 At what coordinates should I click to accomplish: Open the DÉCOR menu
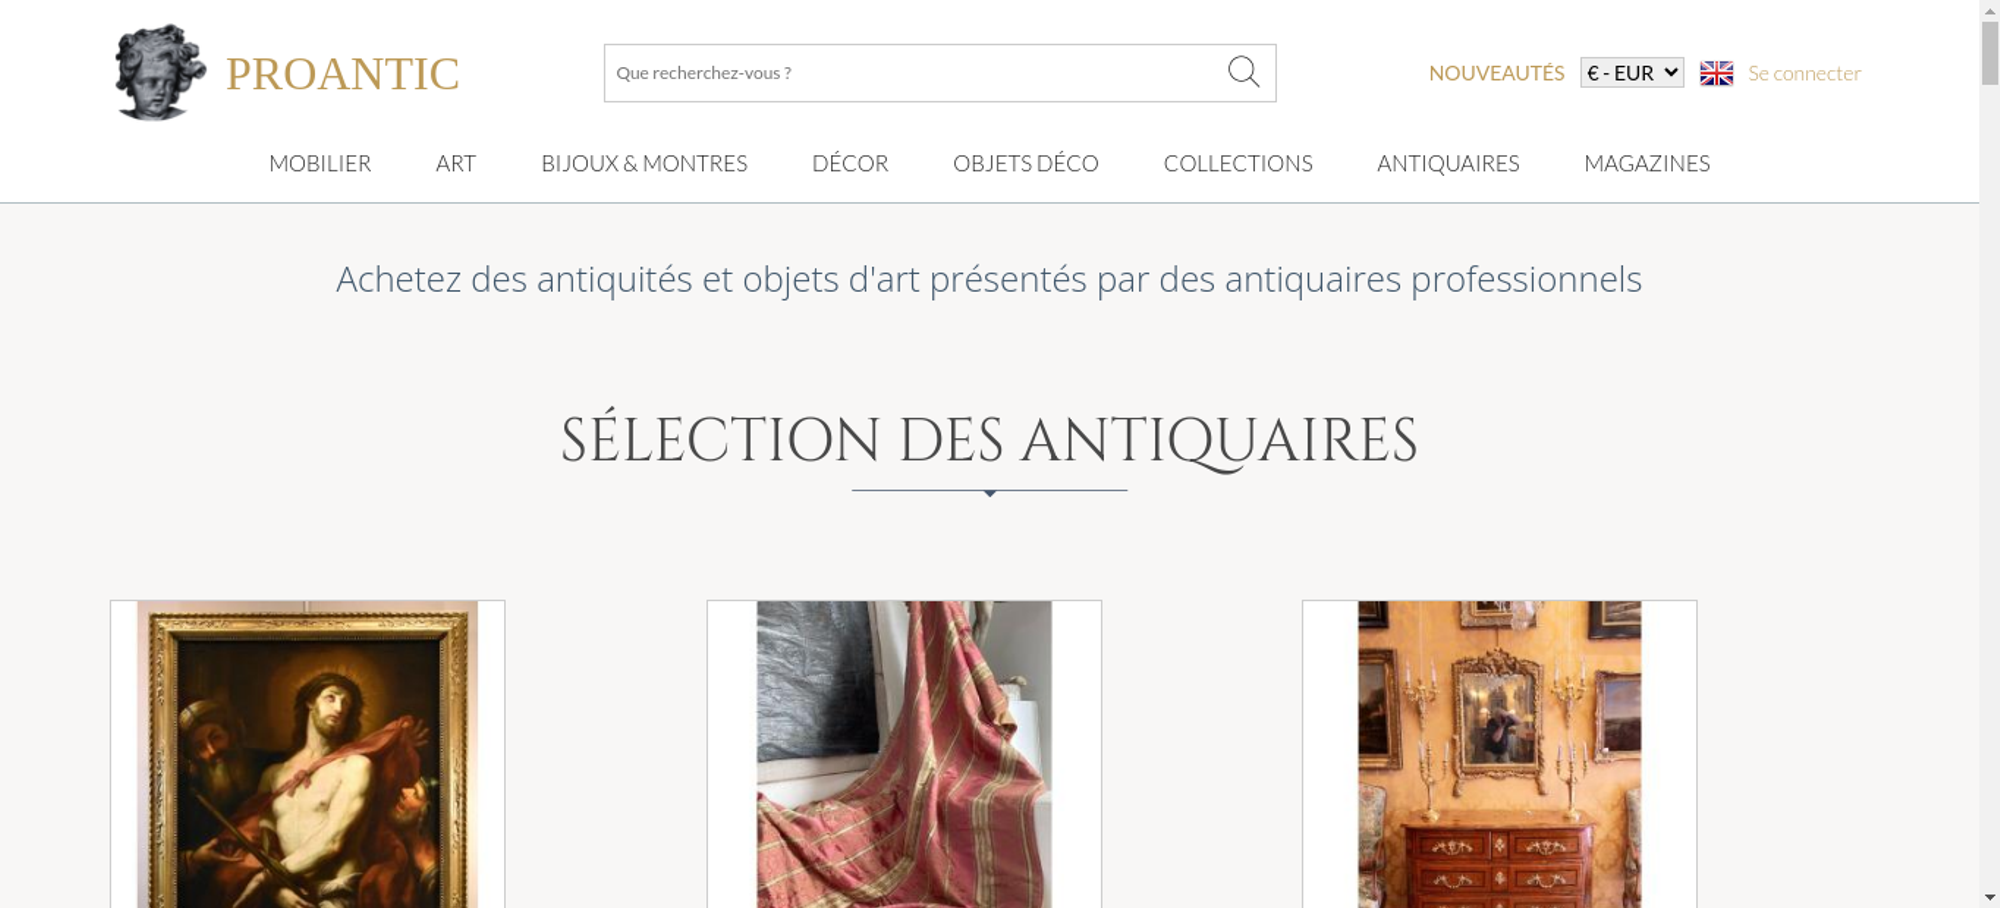(x=850, y=163)
